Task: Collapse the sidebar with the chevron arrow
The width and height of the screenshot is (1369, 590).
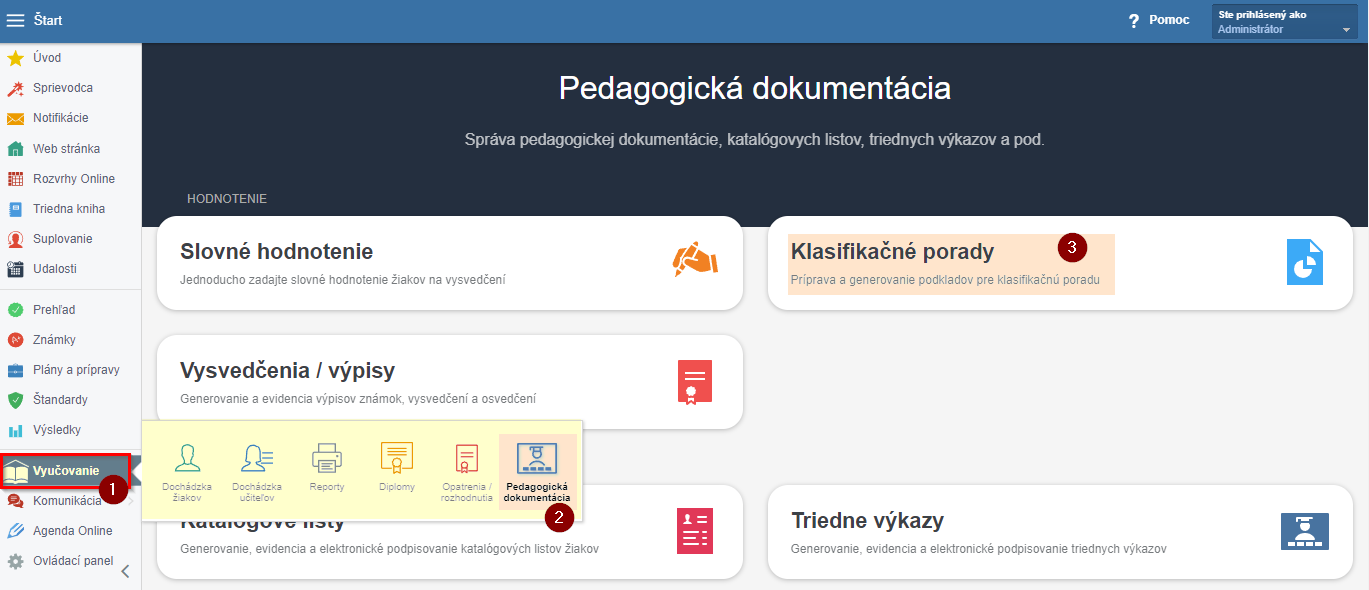Action: tap(125, 572)
